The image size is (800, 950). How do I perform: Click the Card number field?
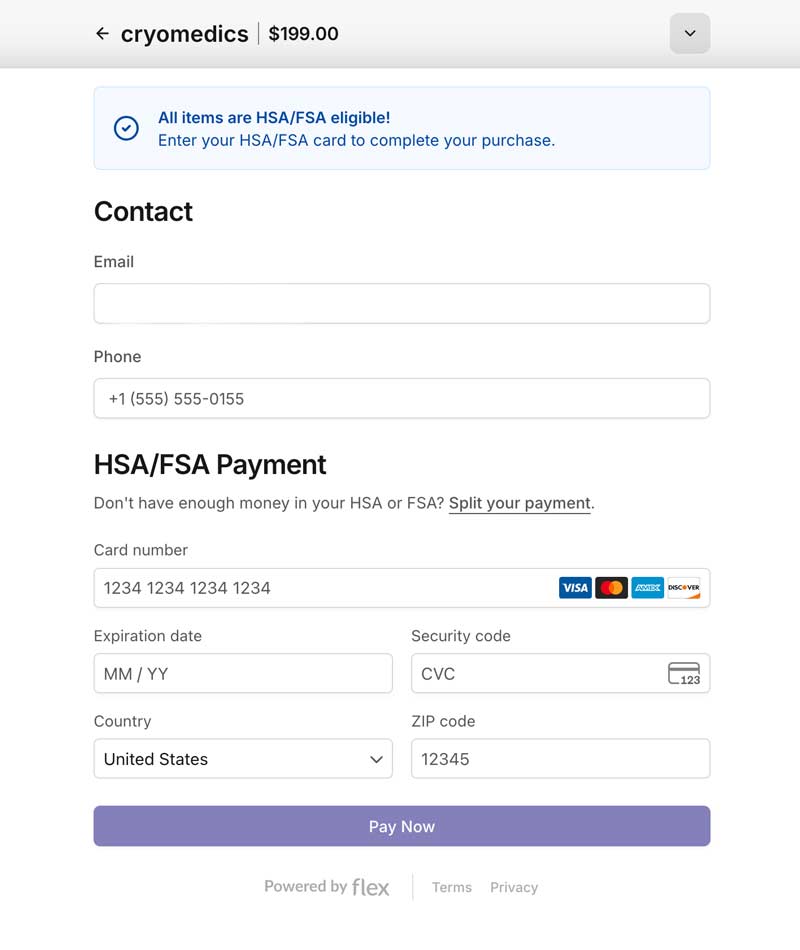(x=300, y=588)
